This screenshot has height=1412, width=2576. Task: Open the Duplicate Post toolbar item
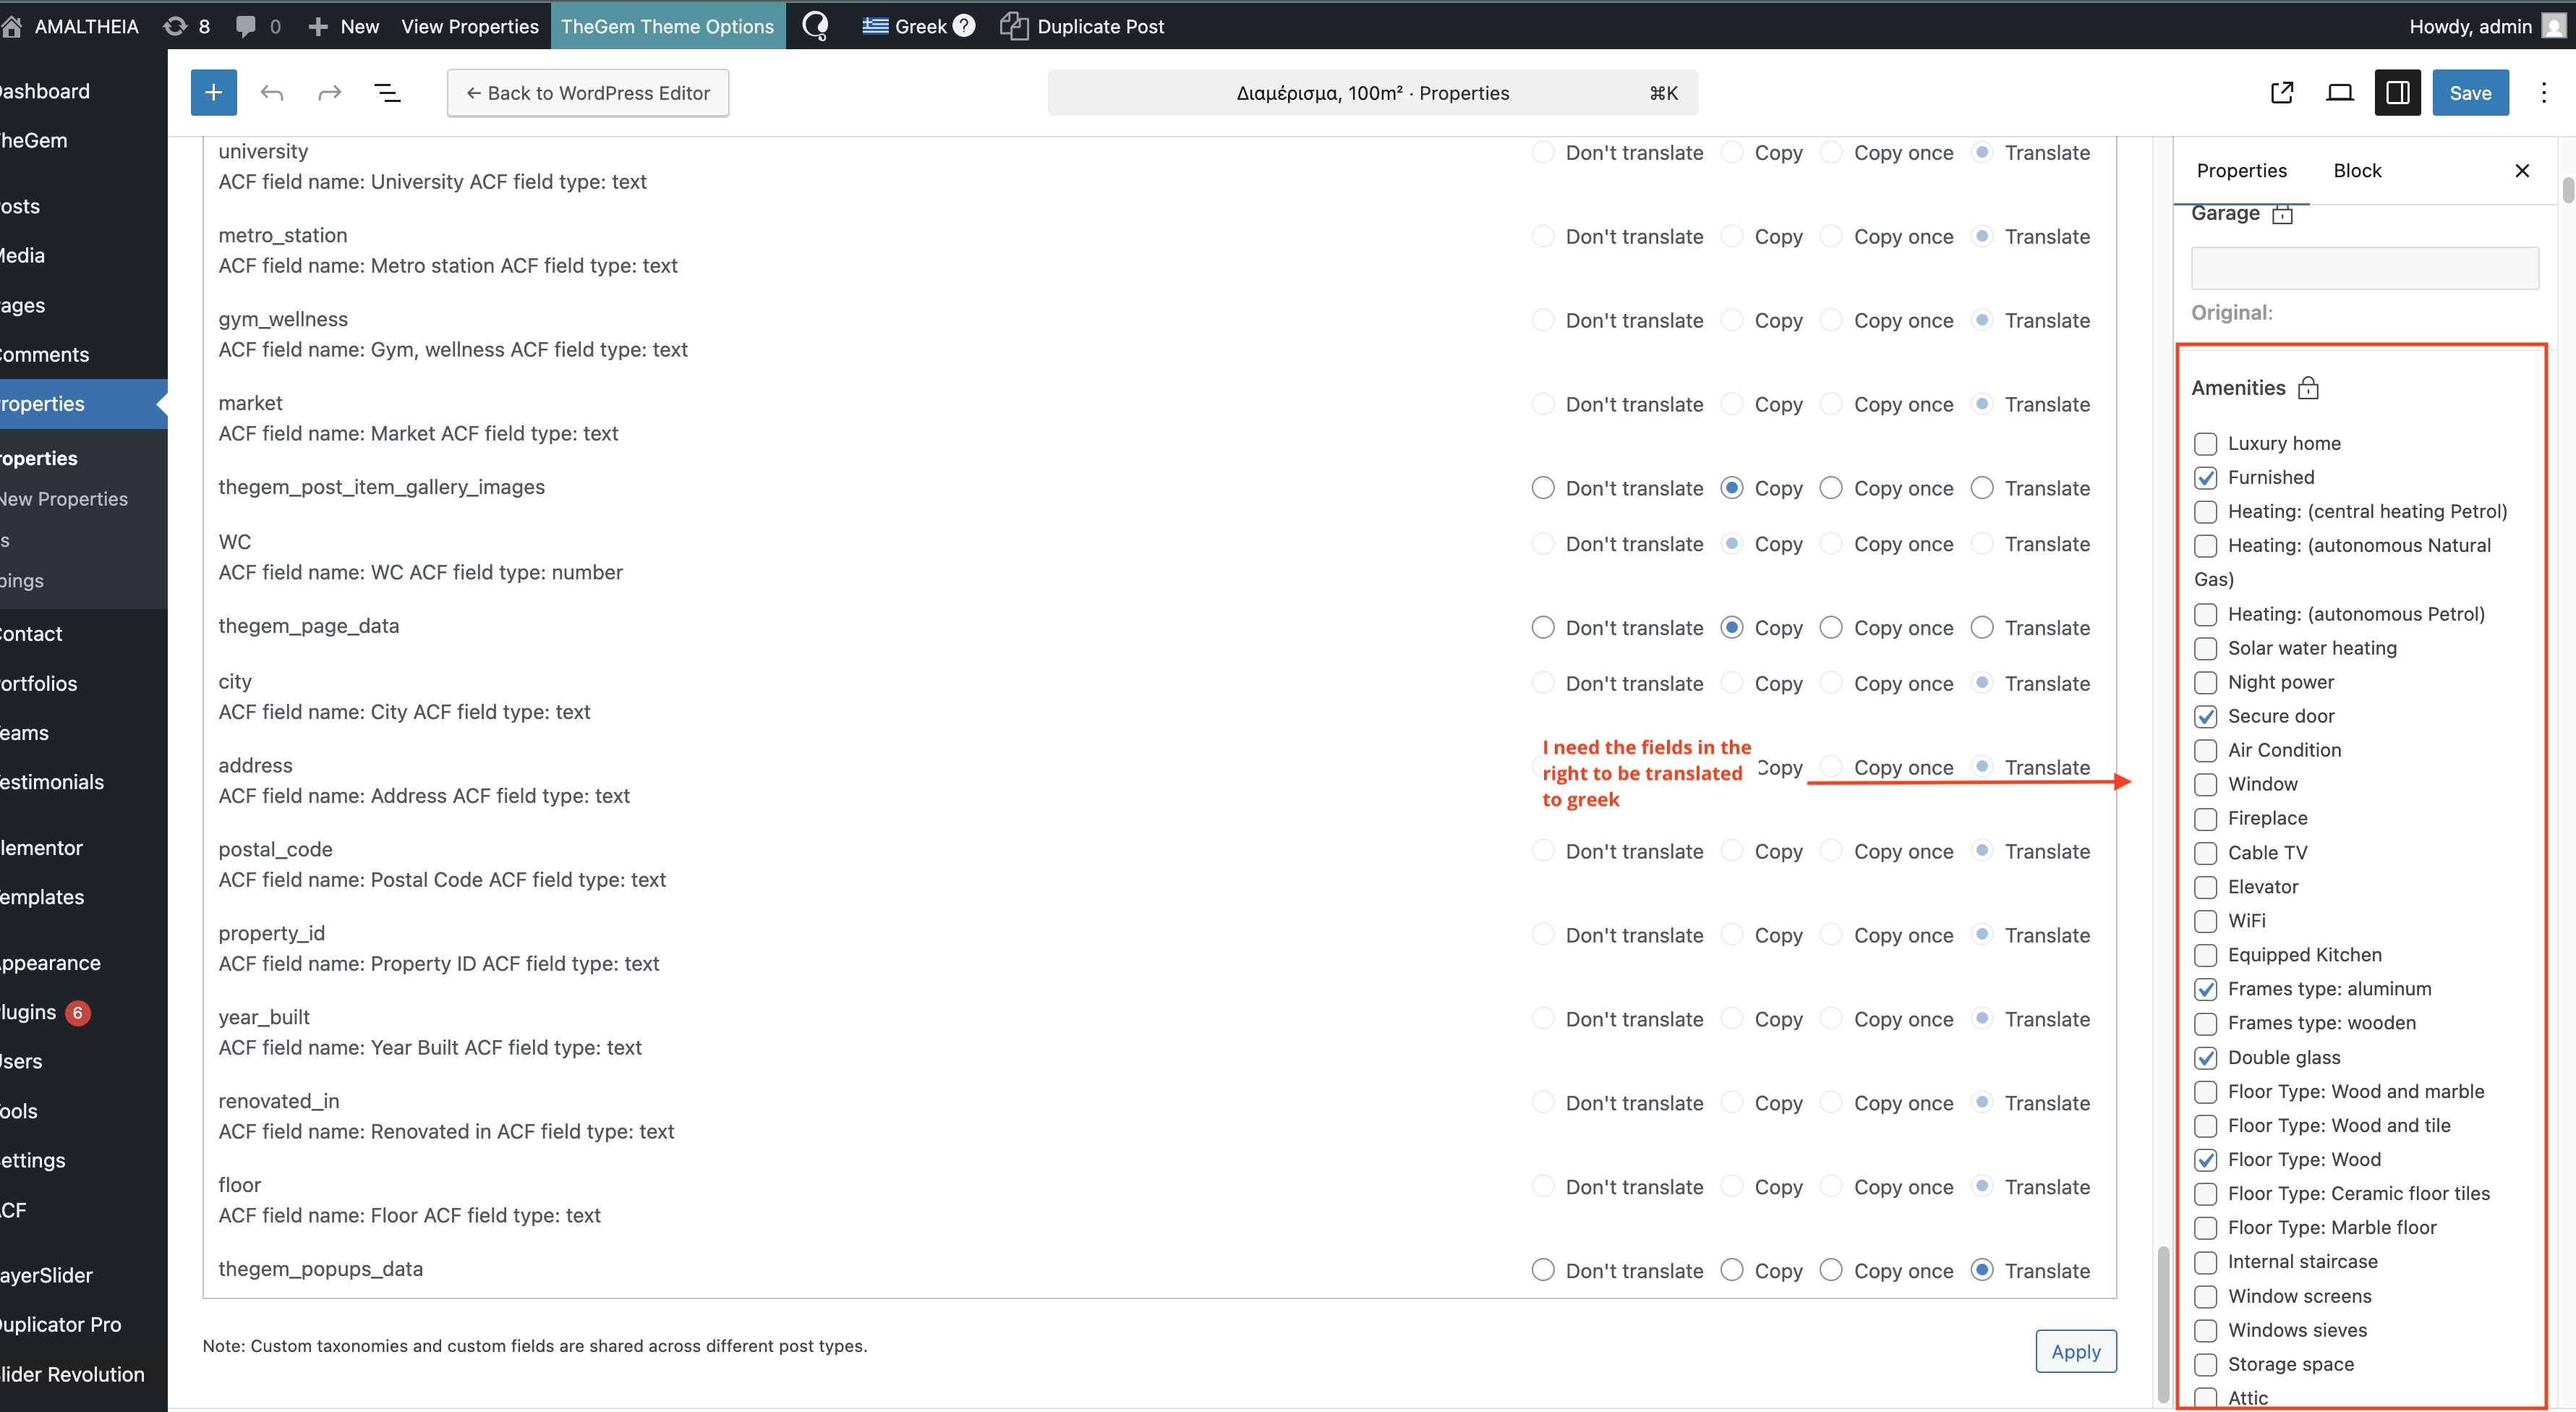pyautogui.click(x=1082, y=26)
